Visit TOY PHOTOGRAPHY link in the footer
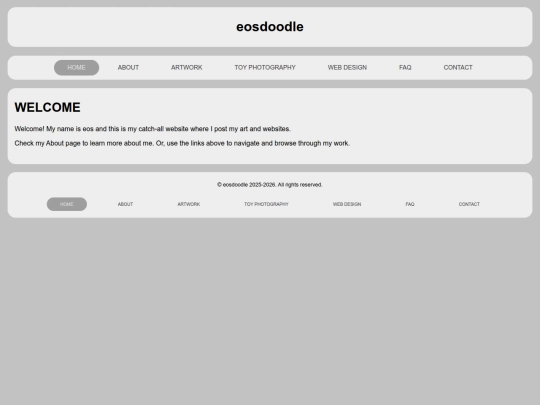Screen dimensions: 540x405 (x=266, y=204)
